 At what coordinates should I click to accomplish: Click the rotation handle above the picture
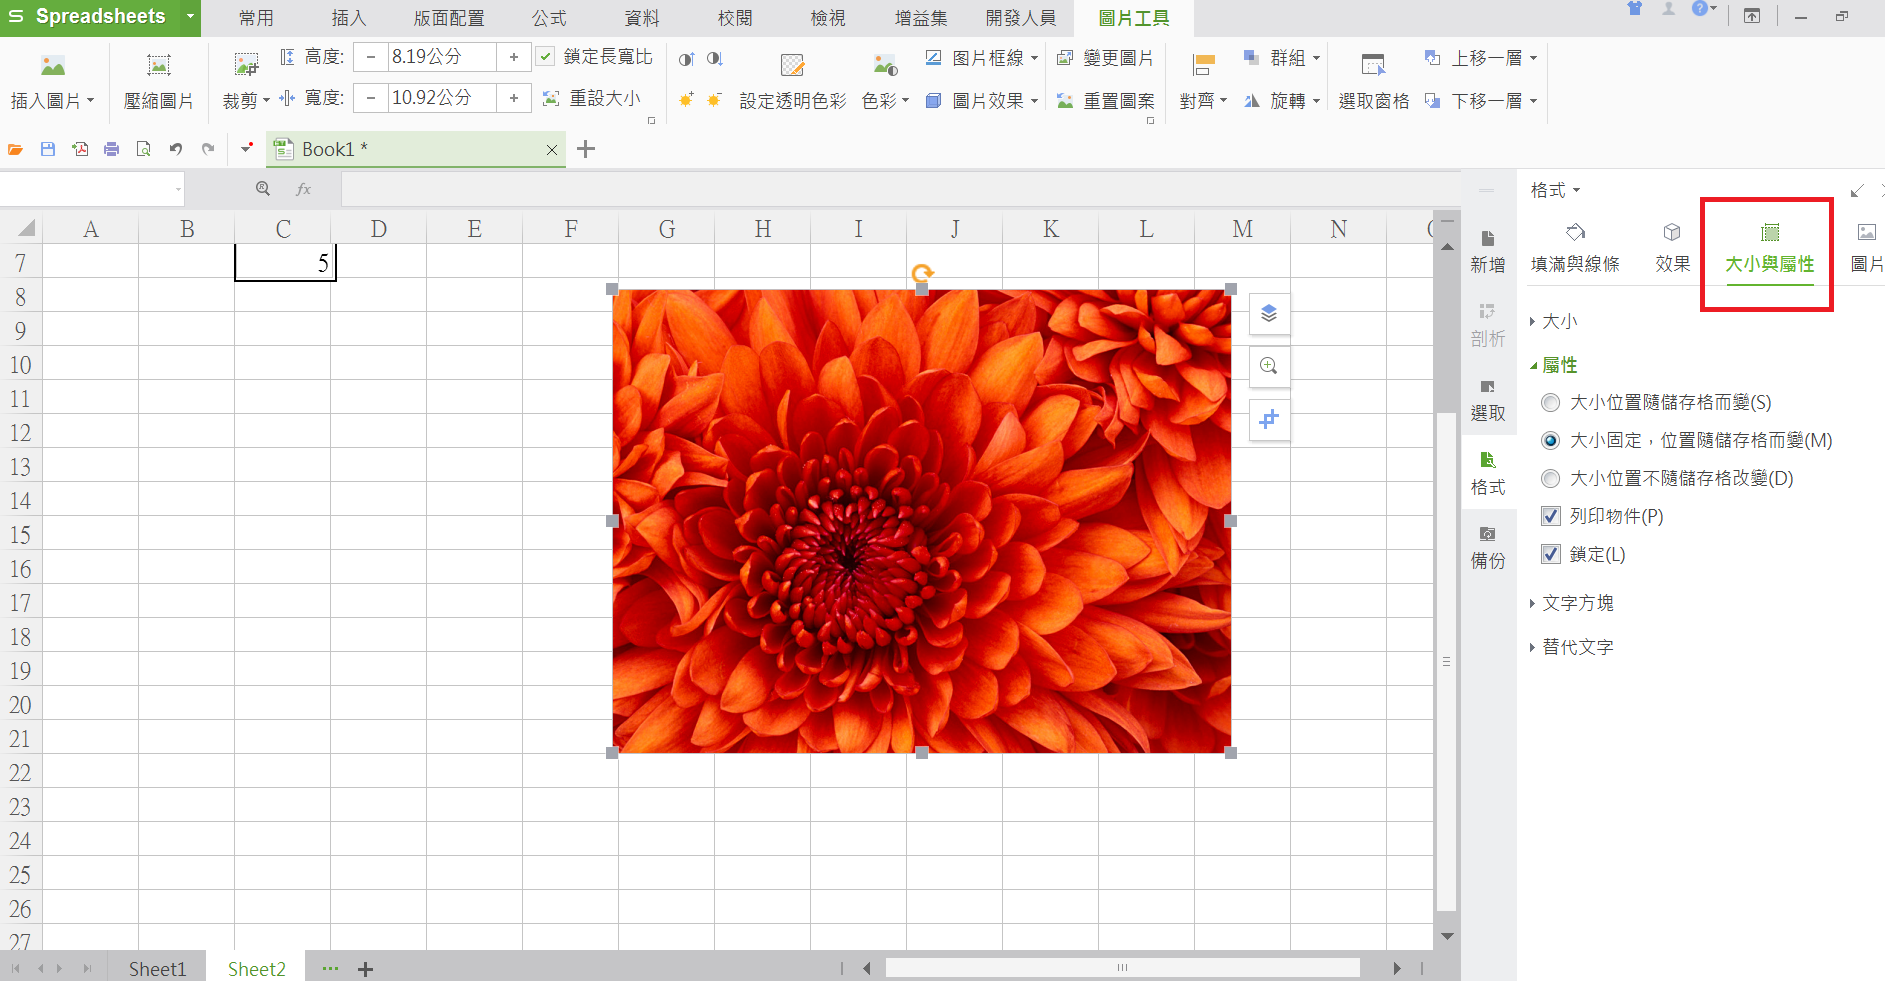922,272
